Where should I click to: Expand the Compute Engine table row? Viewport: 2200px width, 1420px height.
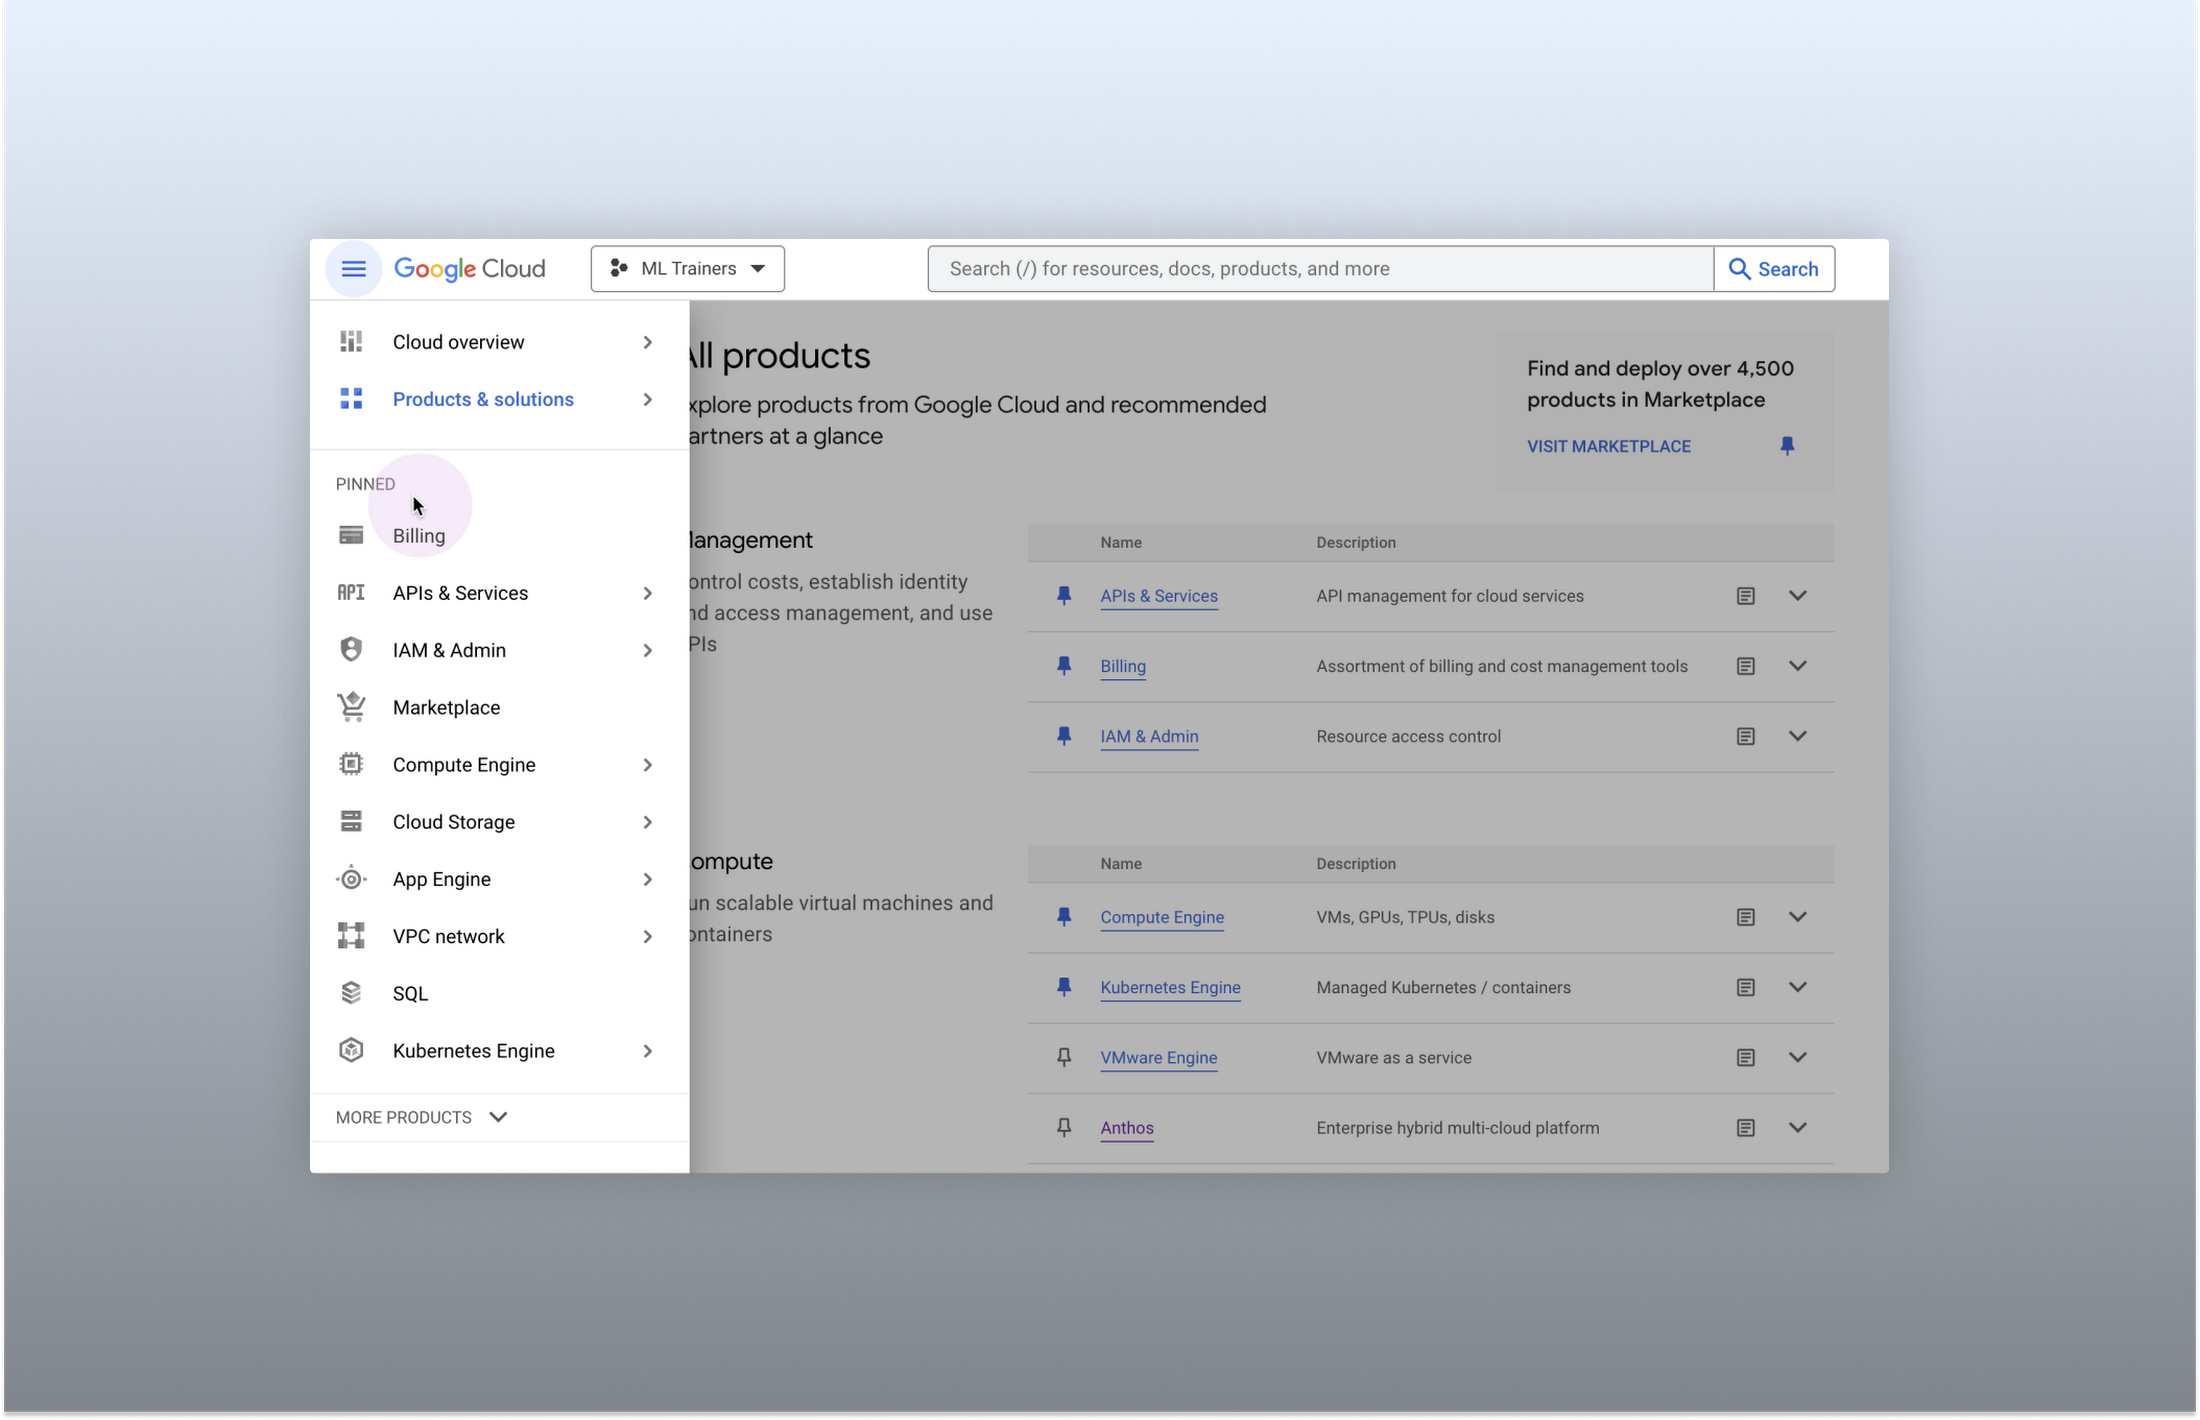pyautogui.click(x=1797, y=917)
